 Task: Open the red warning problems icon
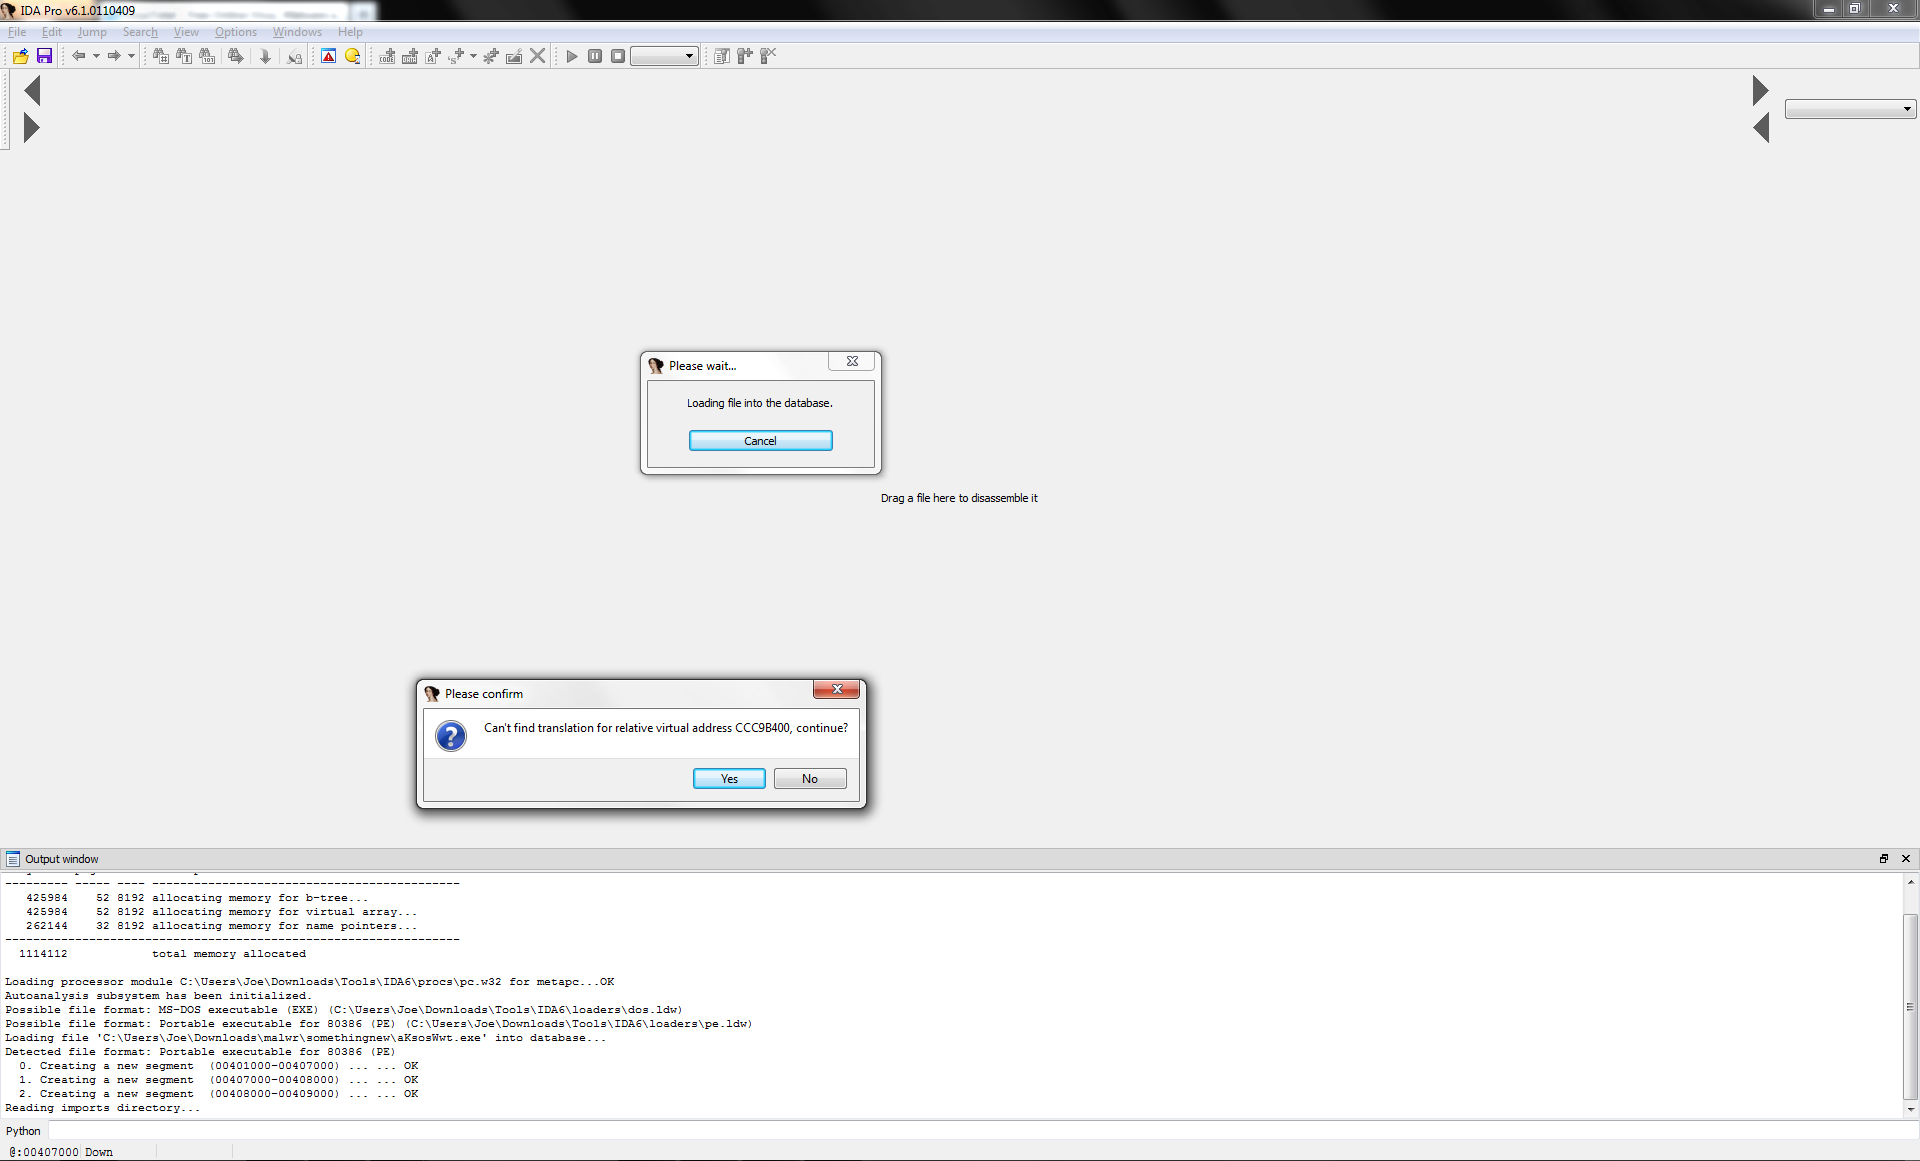(328, 56)
